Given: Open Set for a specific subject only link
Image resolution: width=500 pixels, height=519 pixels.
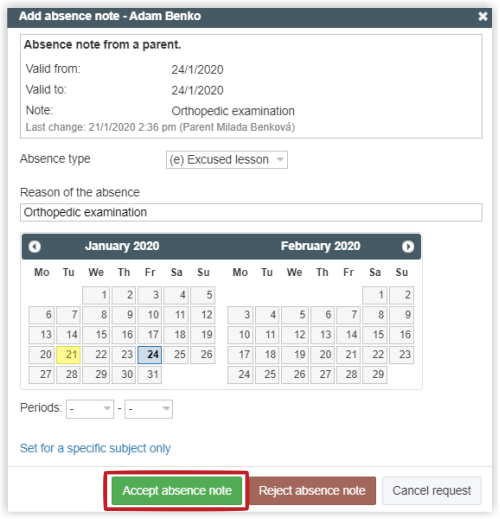Looking at the screenshot, I should [95, 448].
